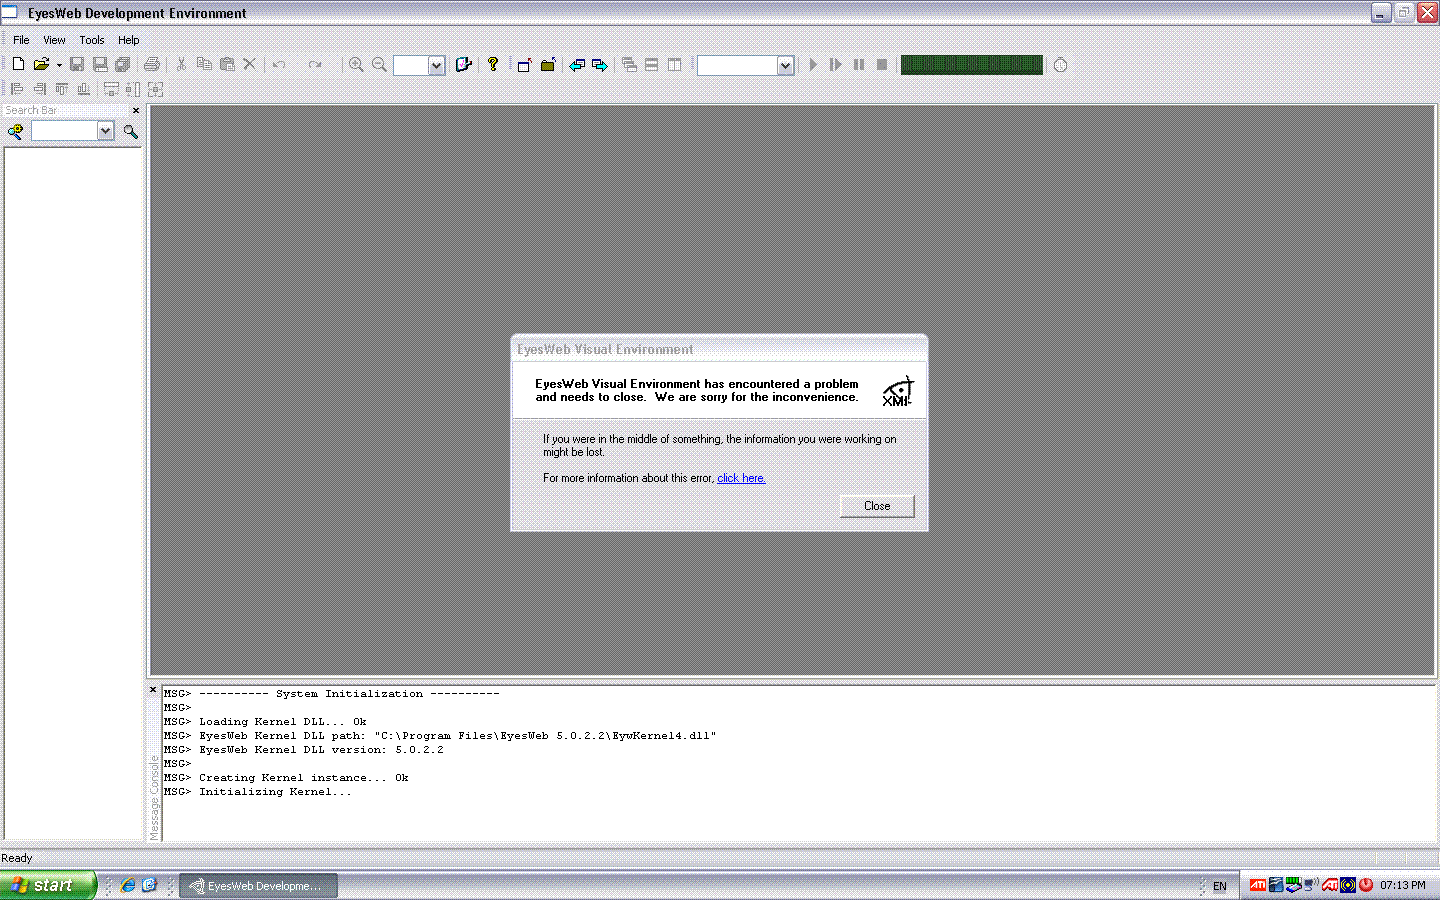Select the EyesWeb Development task in the taskbar
Screen dimensions: 1440x900
(x=258, y=884)
